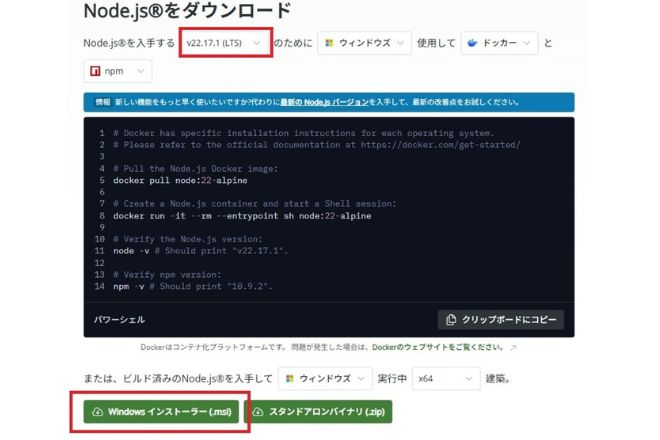Click the npm logo icon
The width and height of the screenshot is (660, 440).
(95, 71)
